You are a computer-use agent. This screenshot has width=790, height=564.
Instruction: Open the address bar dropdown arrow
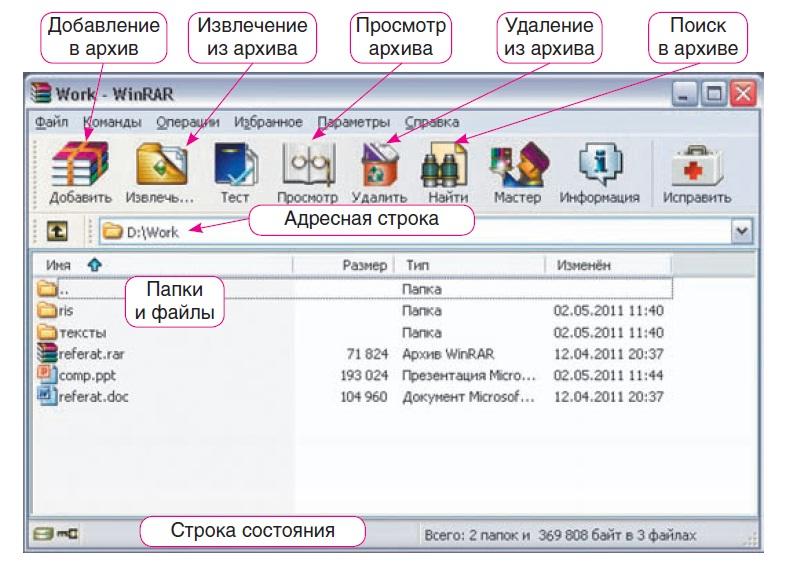click(742, 231)
